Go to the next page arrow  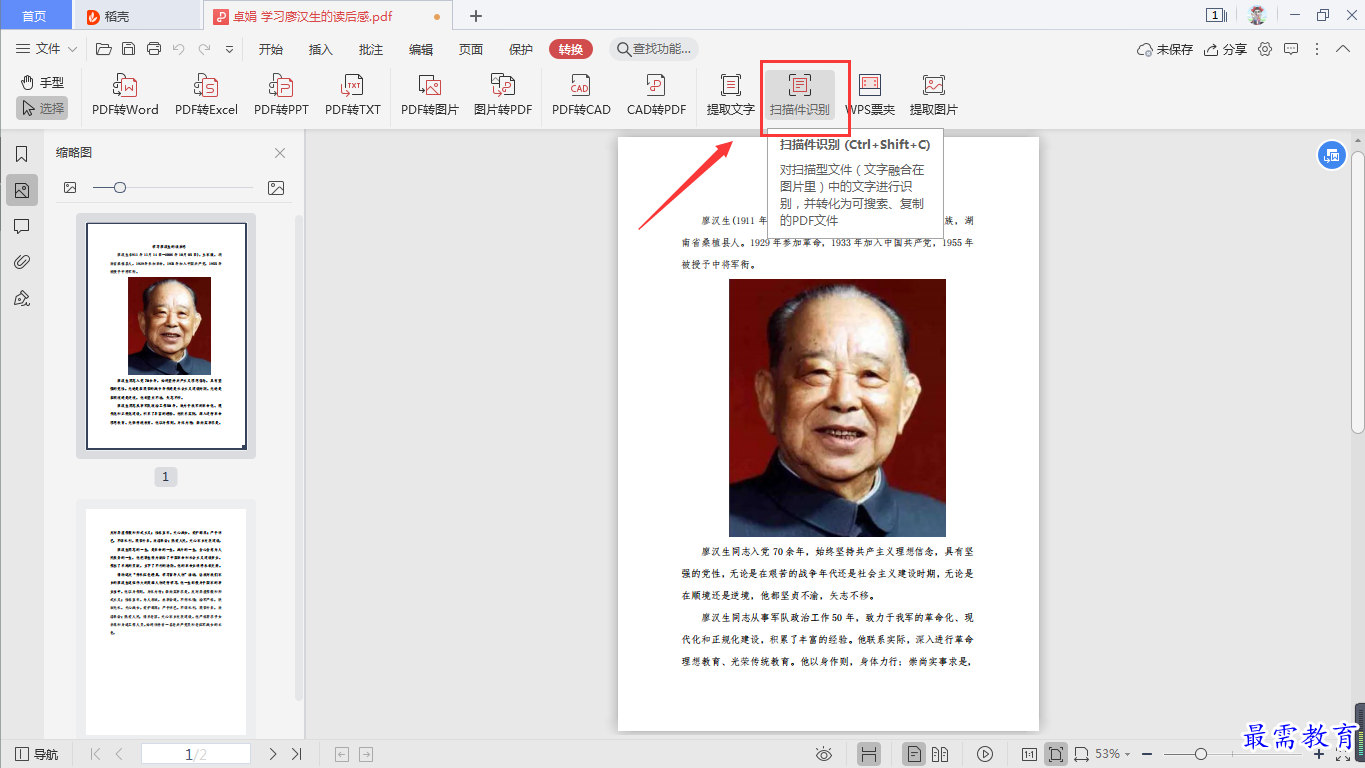(273, 754)
